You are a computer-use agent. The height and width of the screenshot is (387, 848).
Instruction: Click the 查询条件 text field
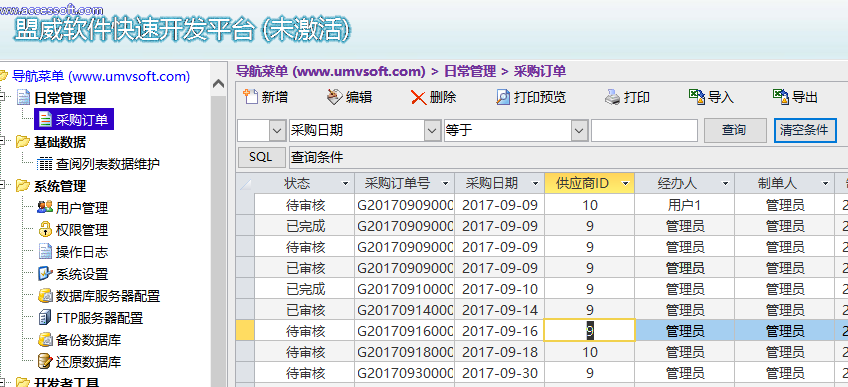tap(568, 158)
